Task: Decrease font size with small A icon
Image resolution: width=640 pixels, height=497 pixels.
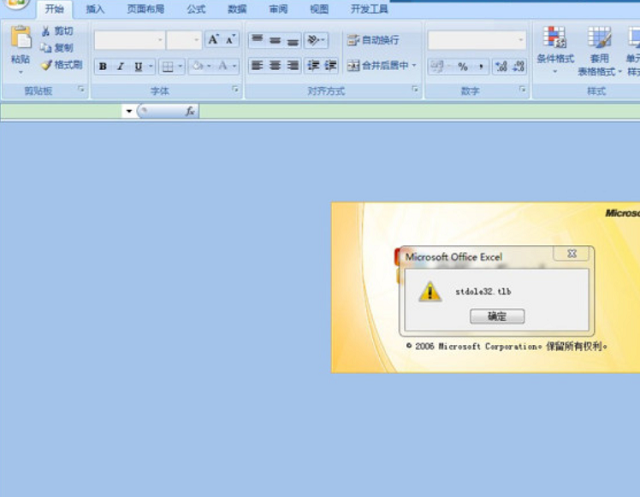Action: [x=230, y=40]
